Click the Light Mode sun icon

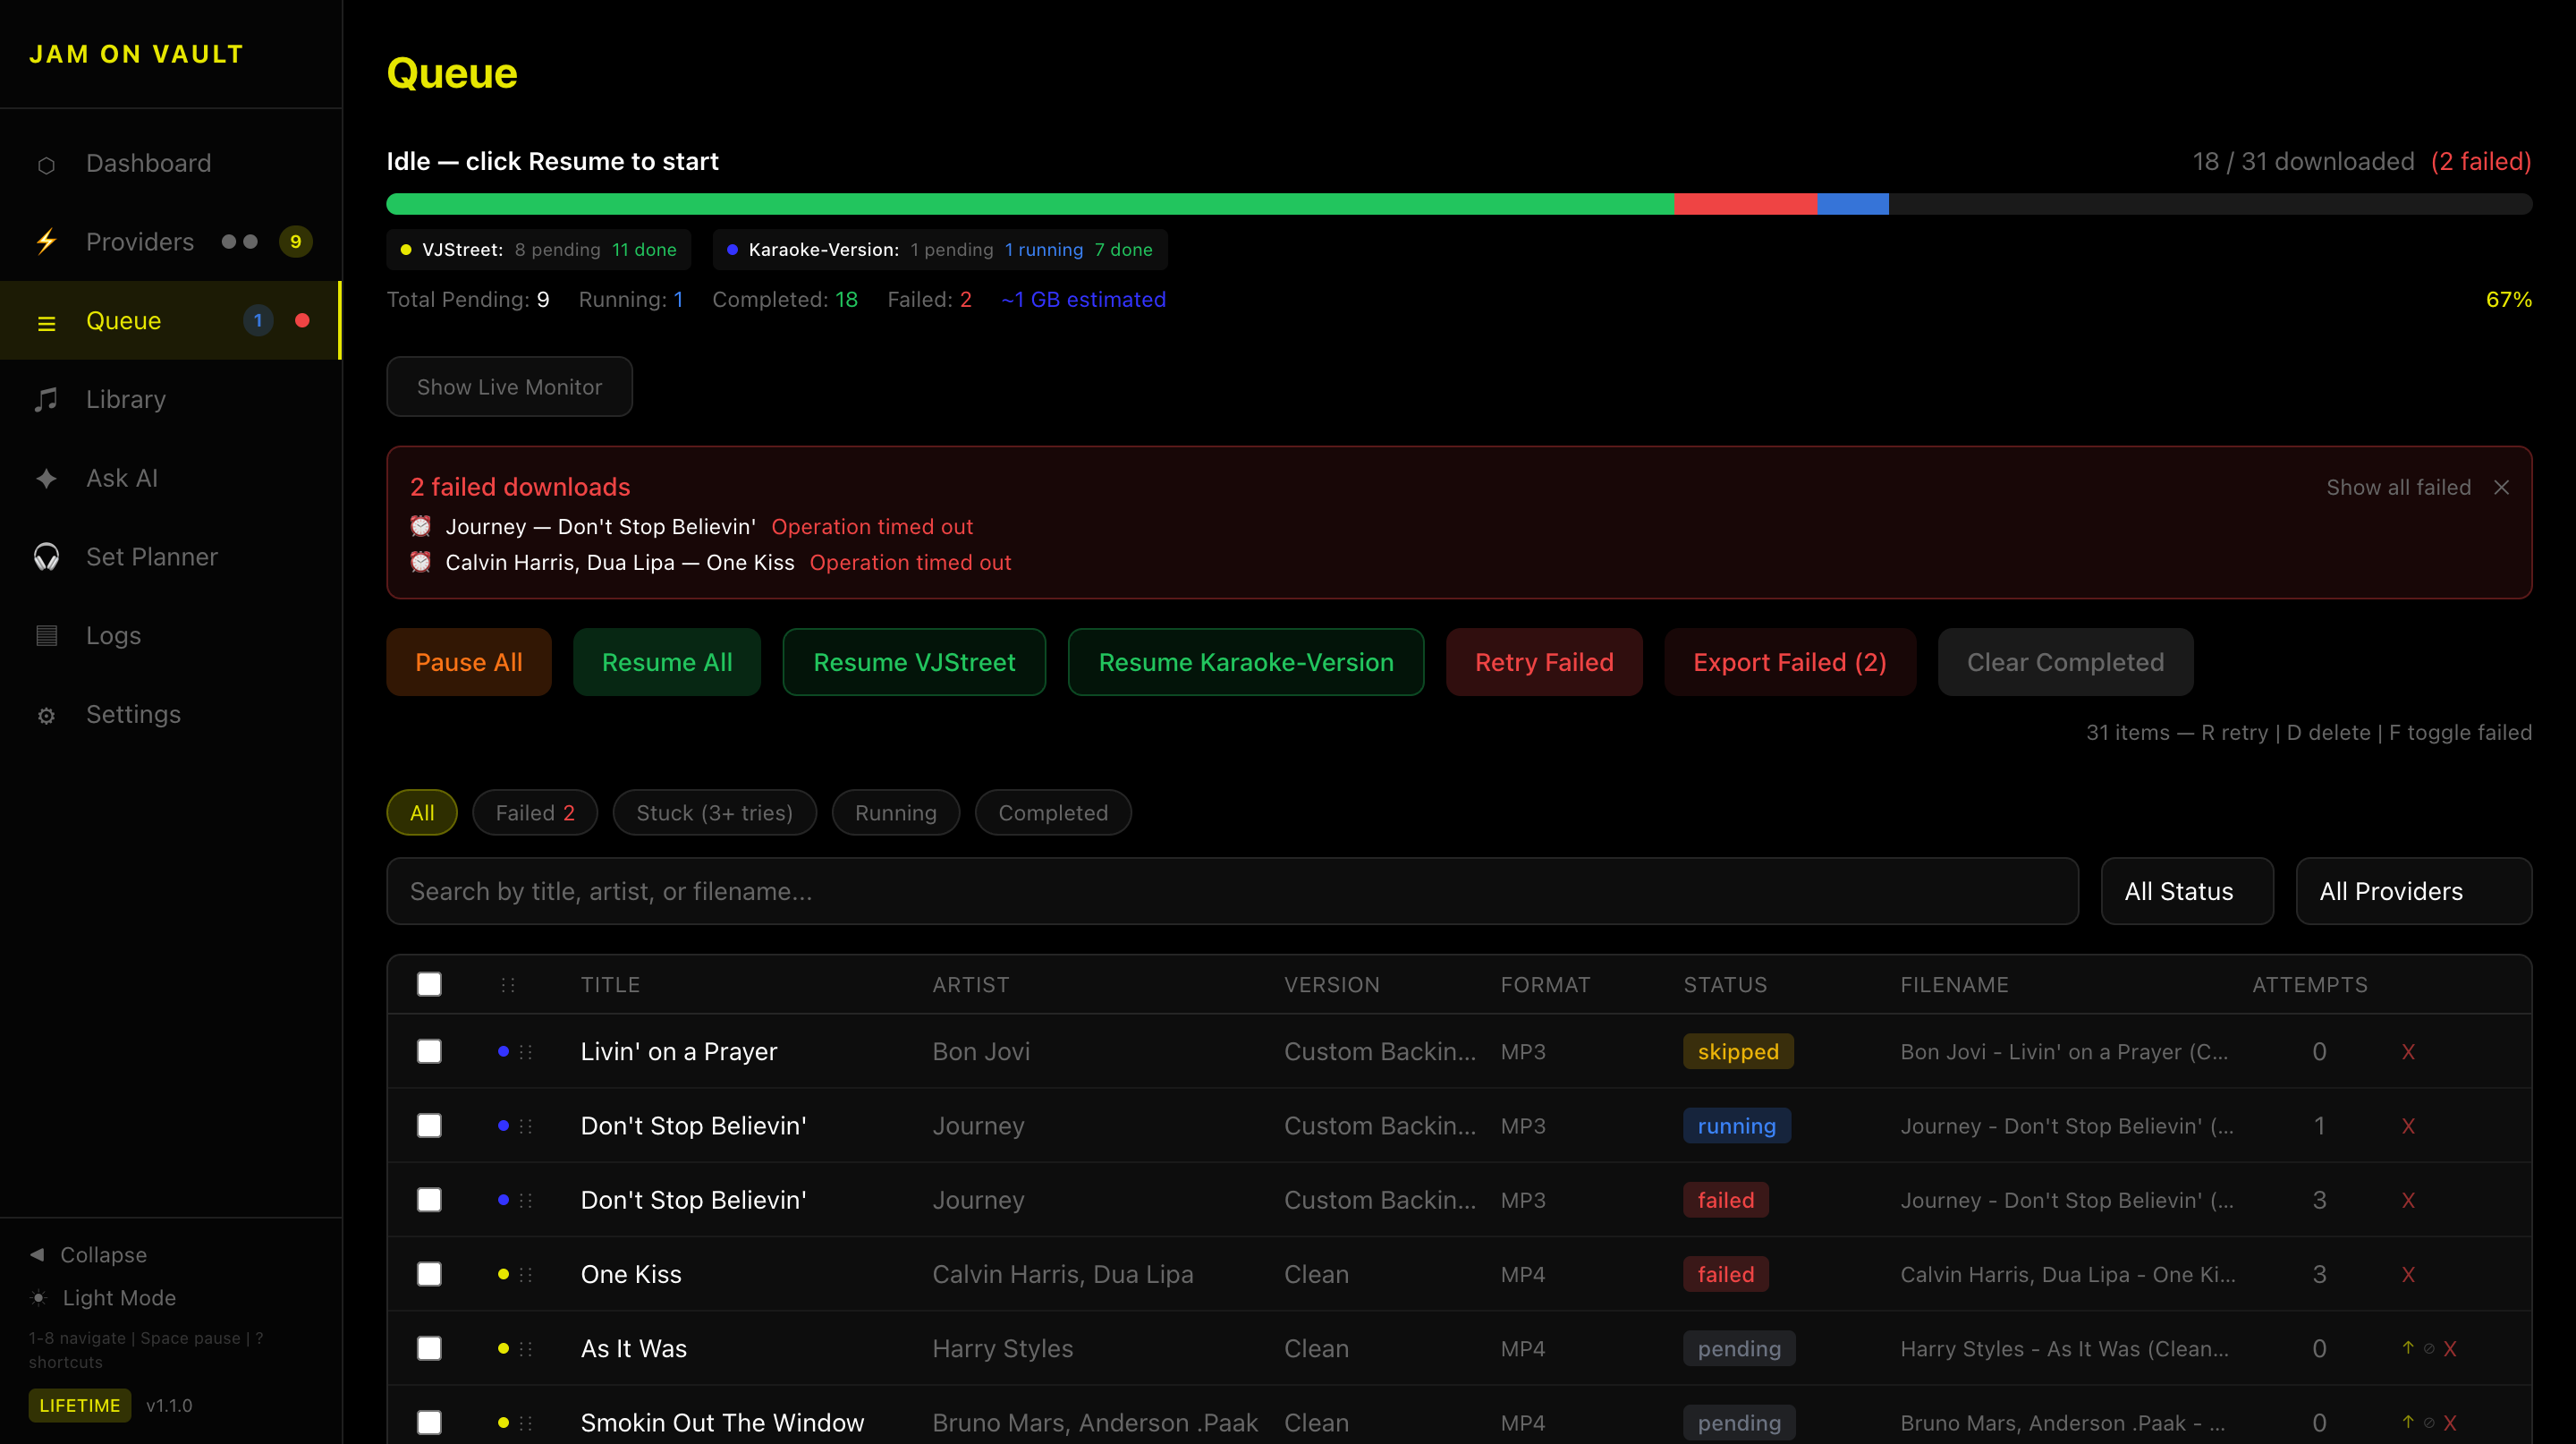point(39,1298)
